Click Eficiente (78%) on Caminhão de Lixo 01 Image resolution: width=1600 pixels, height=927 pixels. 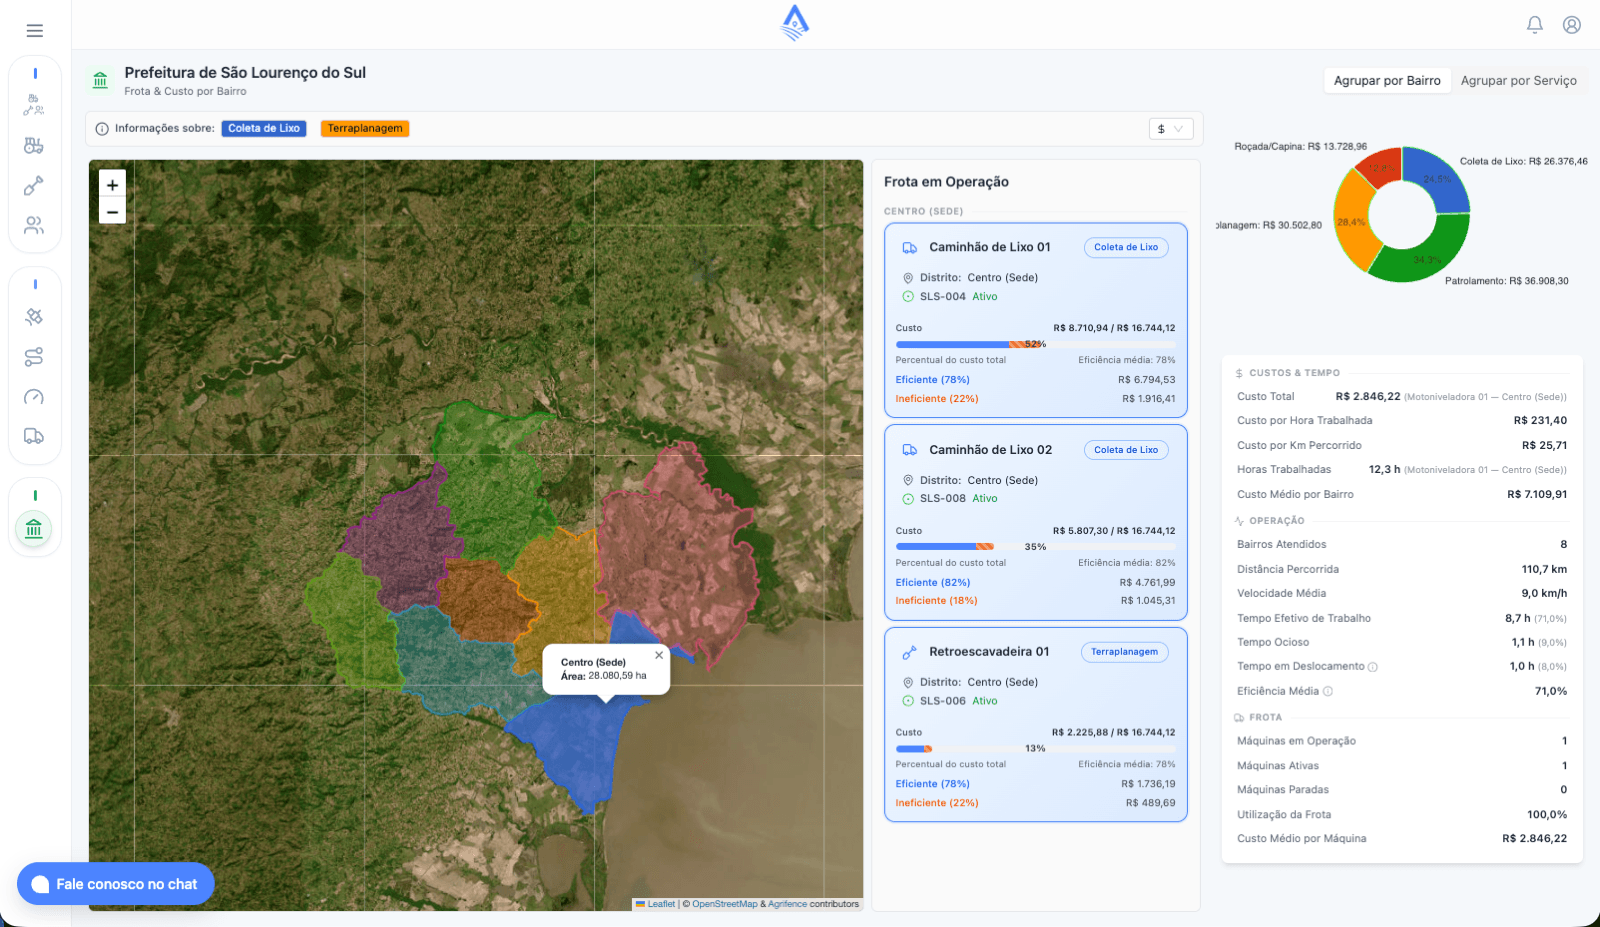pos(932,380)
